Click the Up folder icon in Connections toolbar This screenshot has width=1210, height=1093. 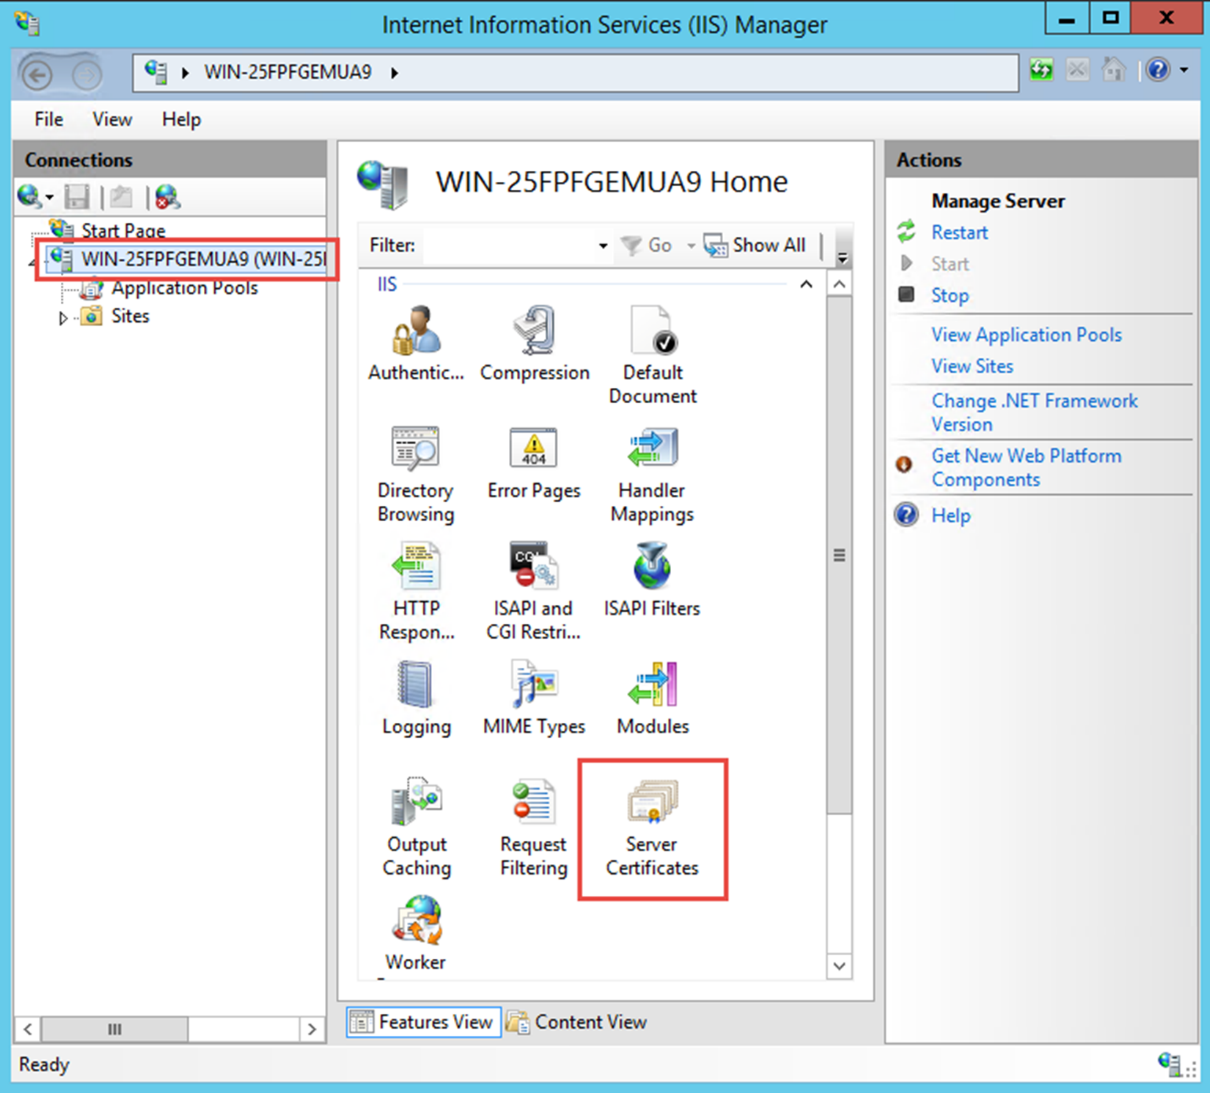click(121, 197)
